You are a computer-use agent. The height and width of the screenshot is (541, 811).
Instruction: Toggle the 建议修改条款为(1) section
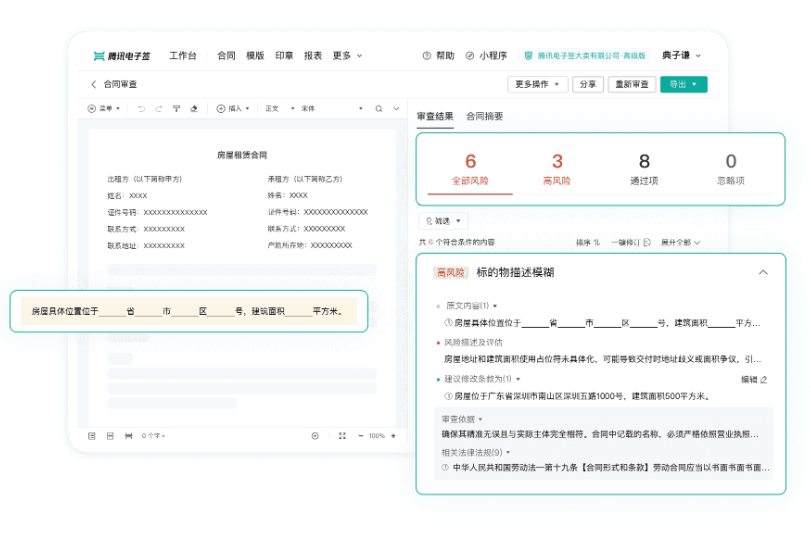(x=482, y=379)
